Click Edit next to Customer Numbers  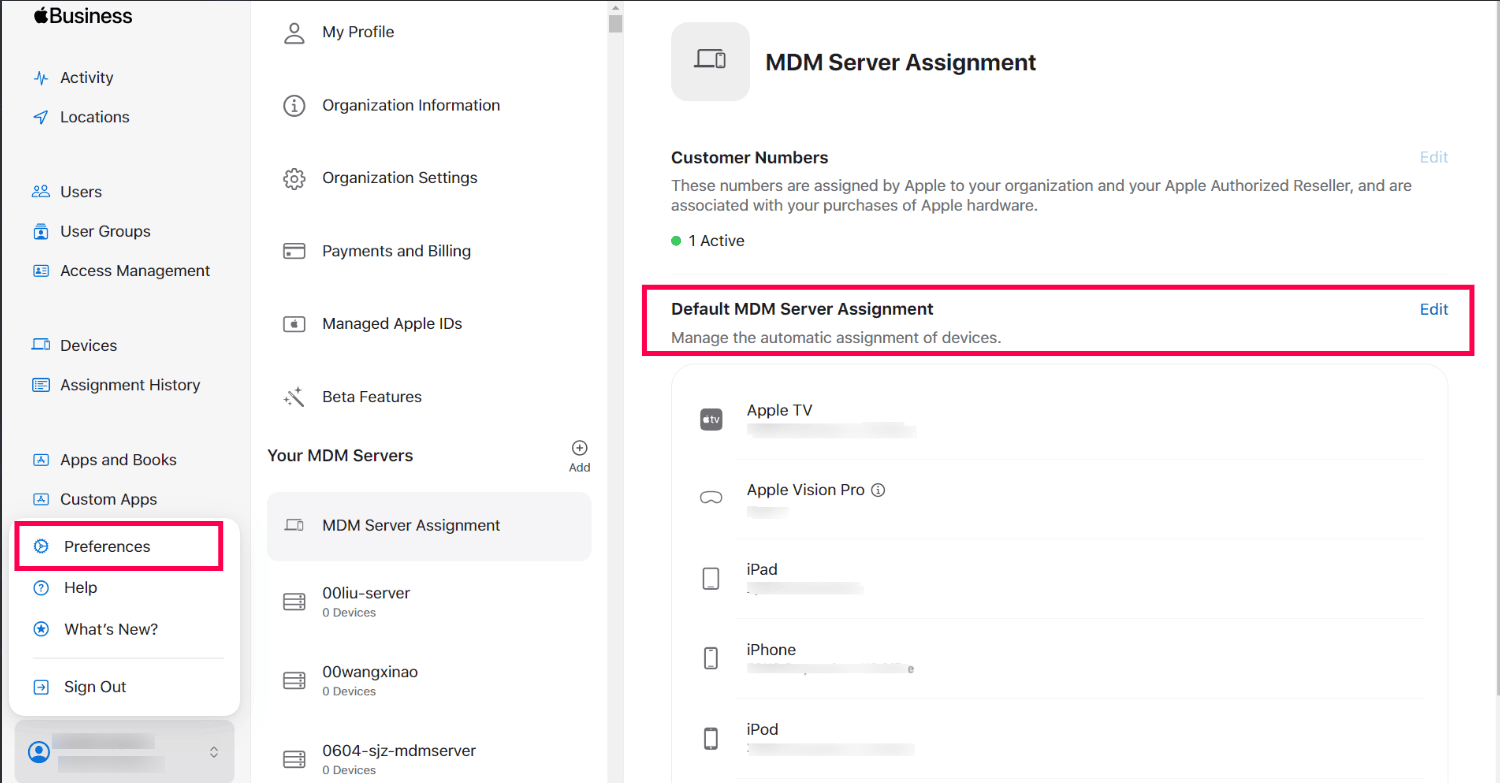click(x=1433, y=158)
